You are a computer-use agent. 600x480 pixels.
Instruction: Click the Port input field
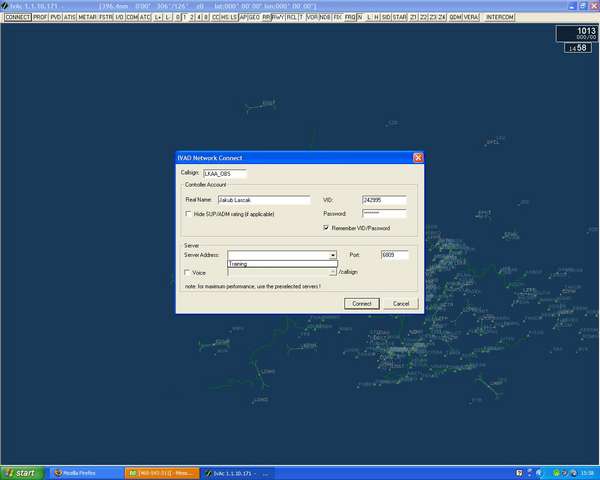click(395, 255)
